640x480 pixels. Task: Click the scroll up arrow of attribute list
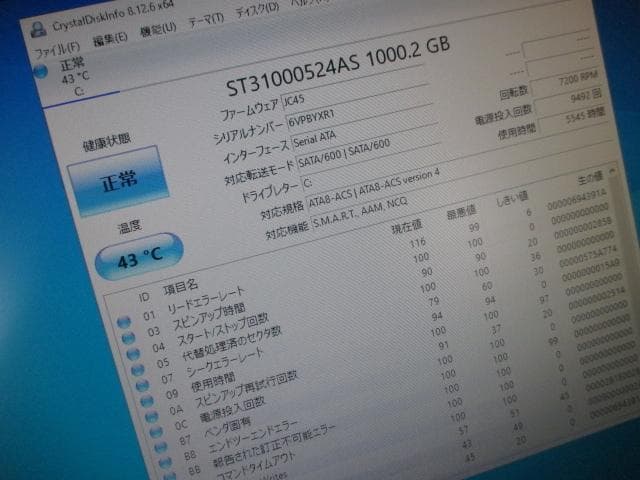pos(612,171)
